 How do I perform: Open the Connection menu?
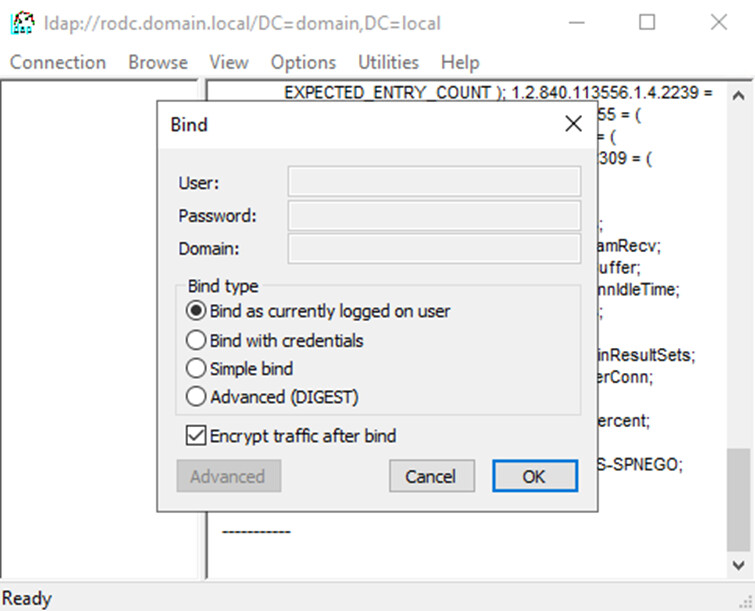pos(58,62)
